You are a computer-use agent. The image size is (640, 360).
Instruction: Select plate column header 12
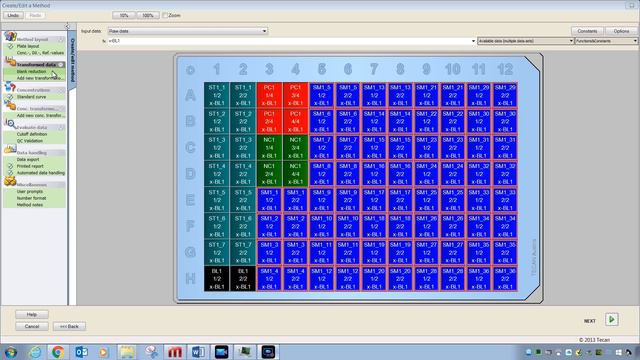pyautogui.click(x=505, y=69)
